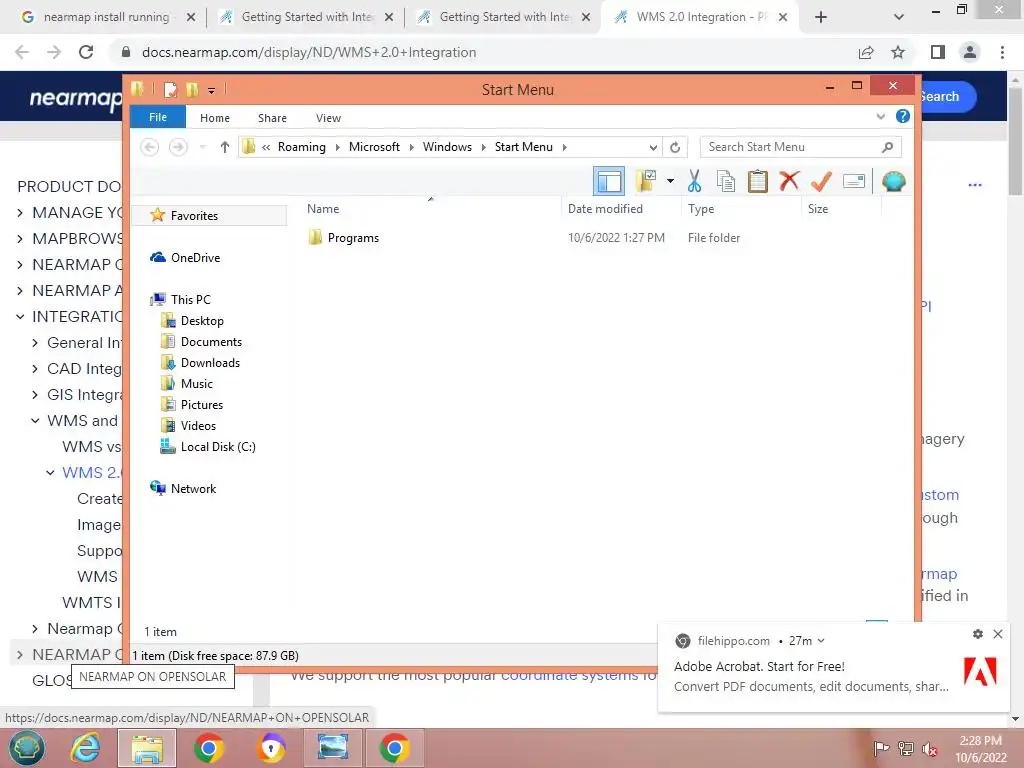Click the Chrome address bar URL
The width and height of the screenshot is (1024, 768).
[309, 52]
